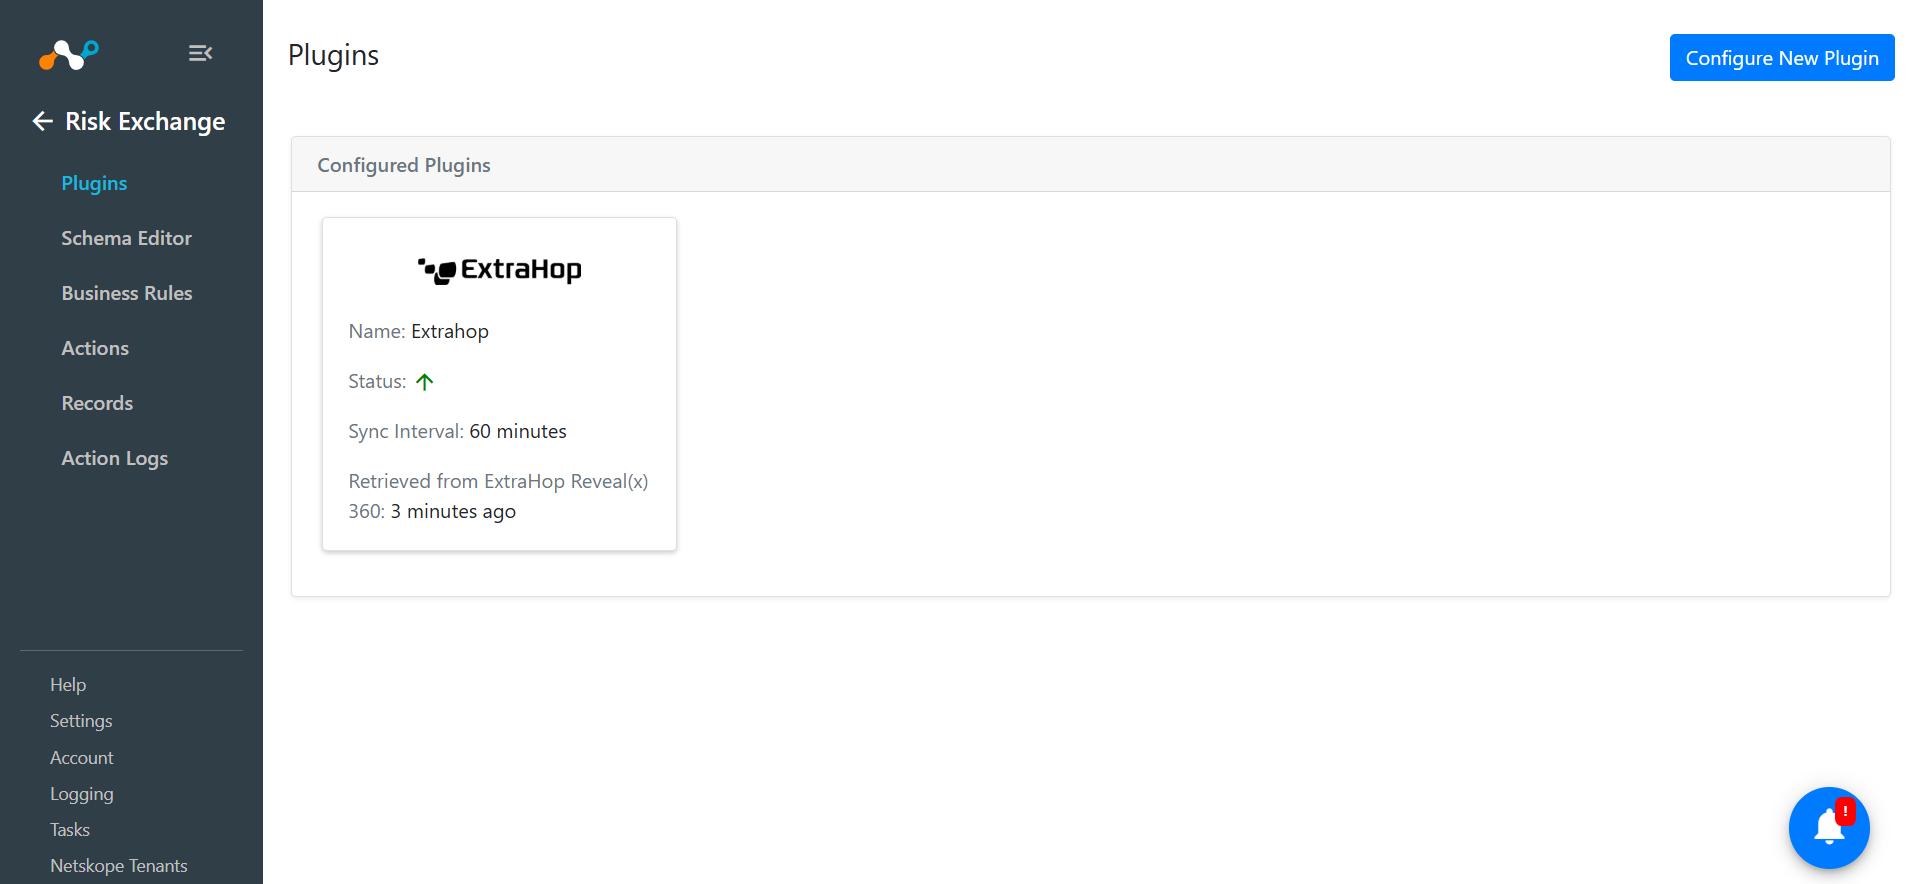
Task: Click the Risk Exchange heading
Action: 145,121
